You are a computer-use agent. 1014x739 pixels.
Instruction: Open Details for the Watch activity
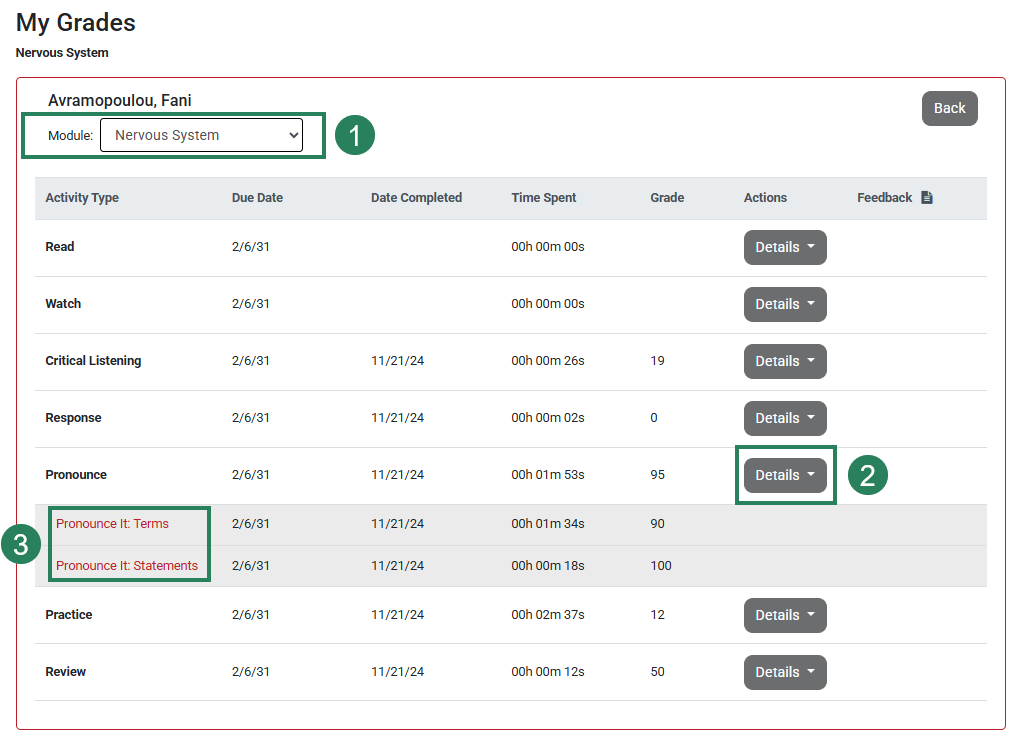(x=784, y=304)
